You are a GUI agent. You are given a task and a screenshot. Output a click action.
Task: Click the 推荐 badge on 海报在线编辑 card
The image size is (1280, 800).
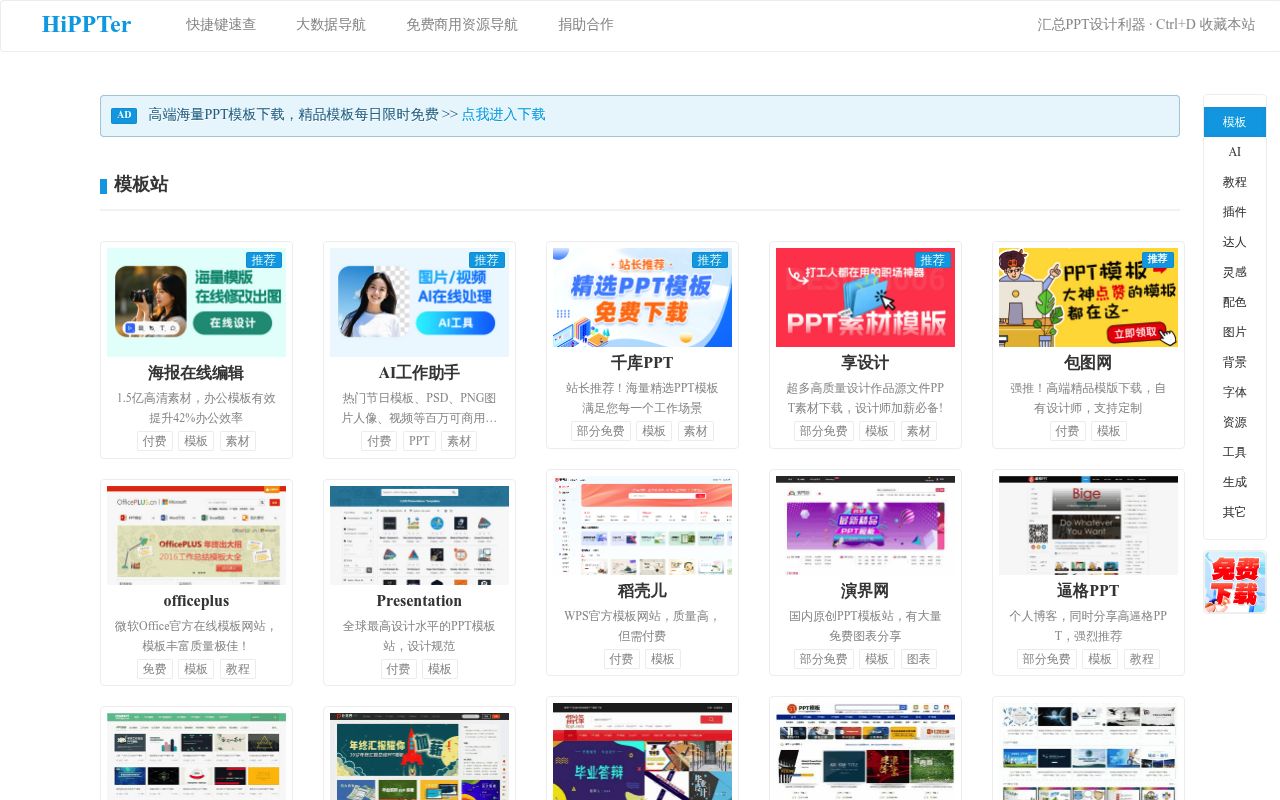pyautogui.click(x=264, y=260)
